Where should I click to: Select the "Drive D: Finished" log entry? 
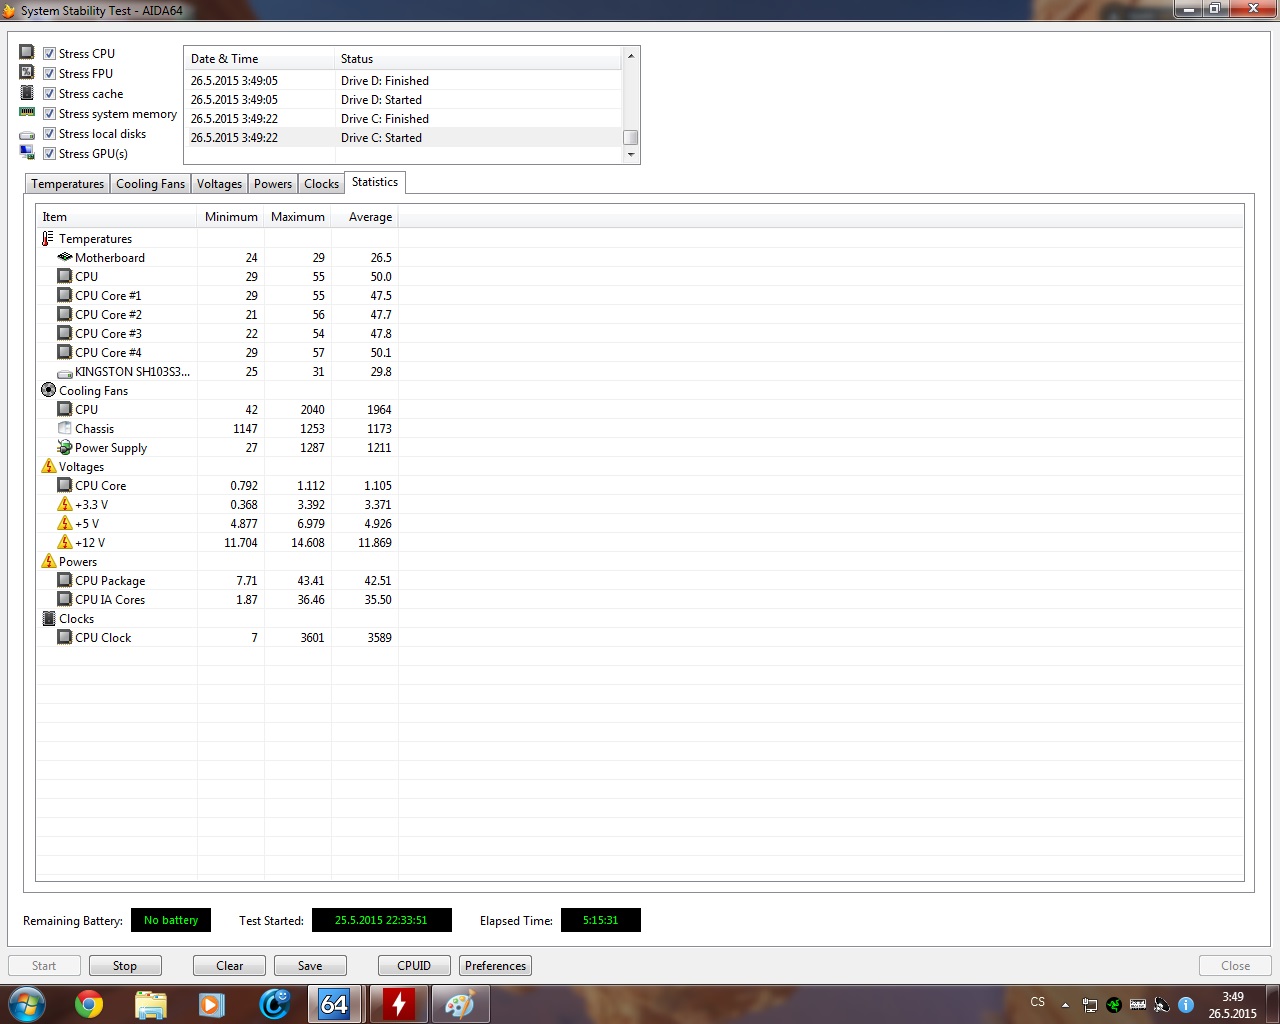(403, 81)
